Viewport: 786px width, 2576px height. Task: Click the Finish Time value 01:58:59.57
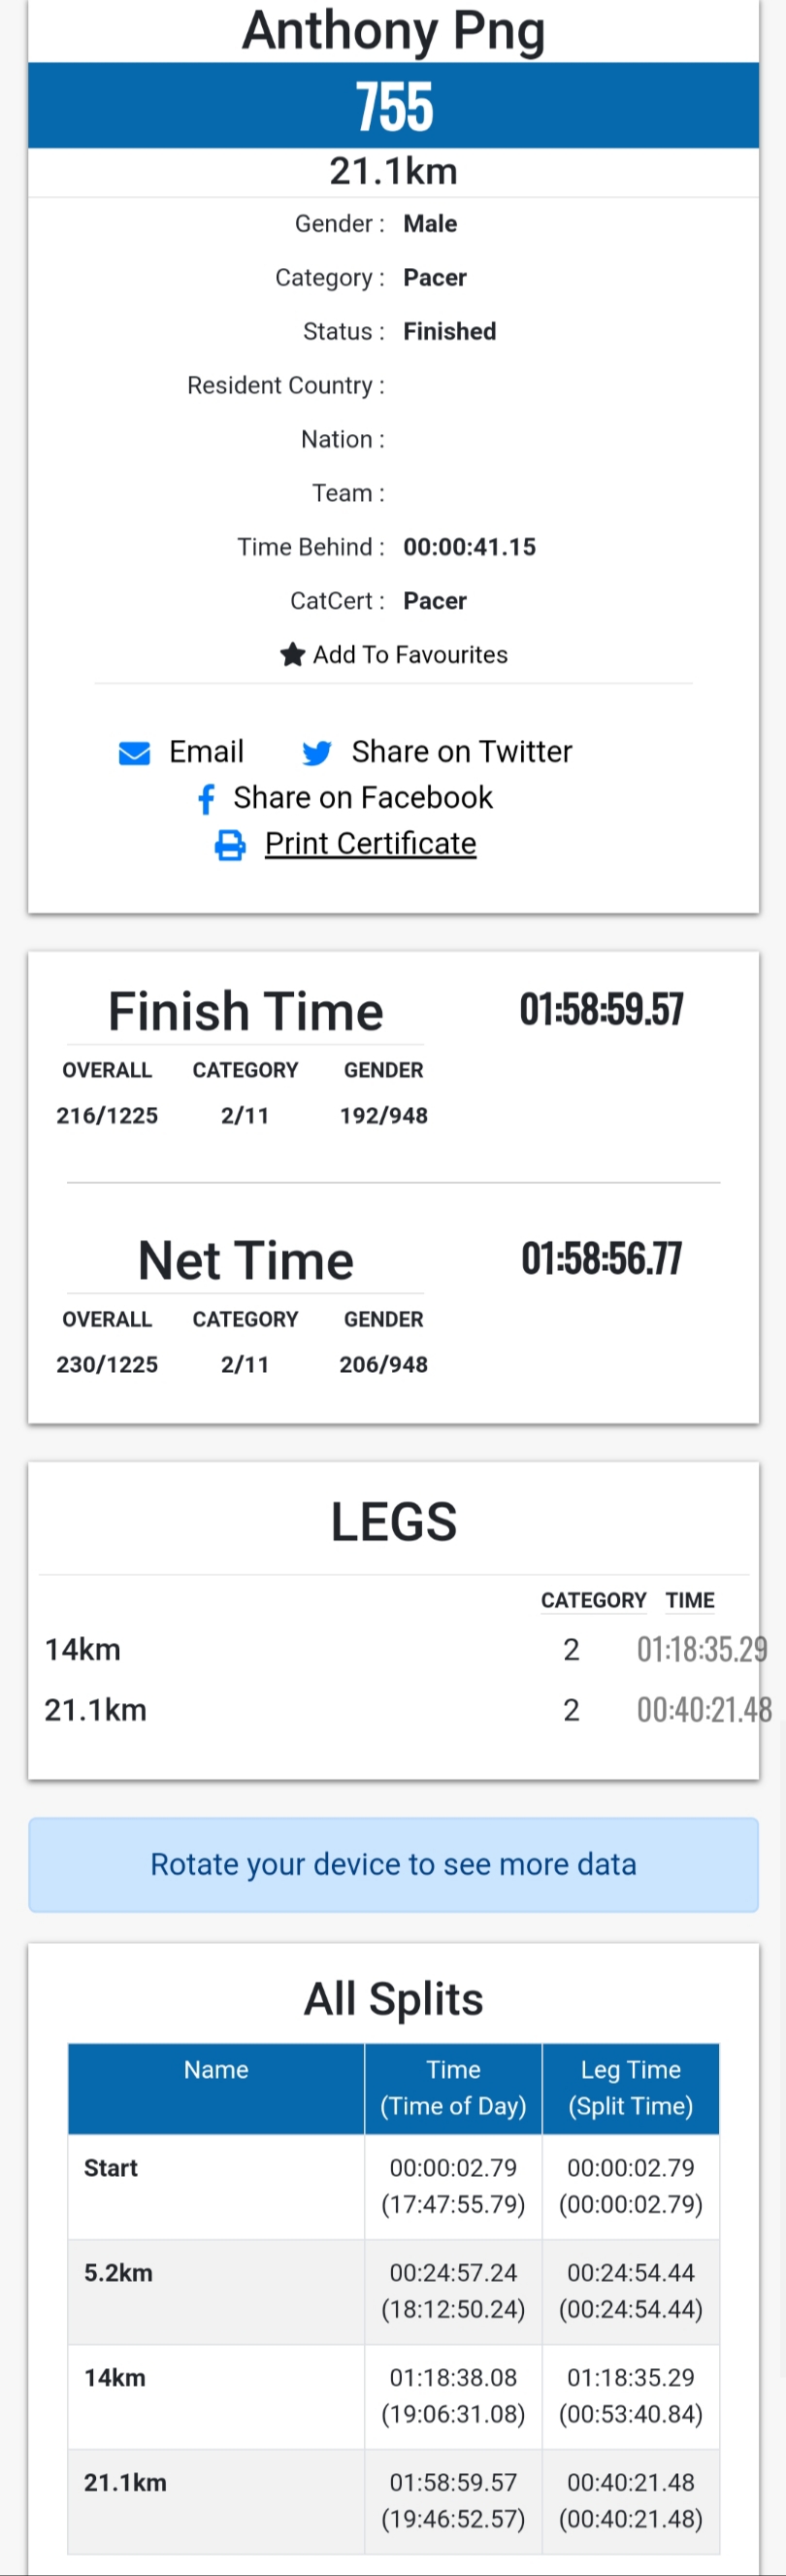point(601,1010)
